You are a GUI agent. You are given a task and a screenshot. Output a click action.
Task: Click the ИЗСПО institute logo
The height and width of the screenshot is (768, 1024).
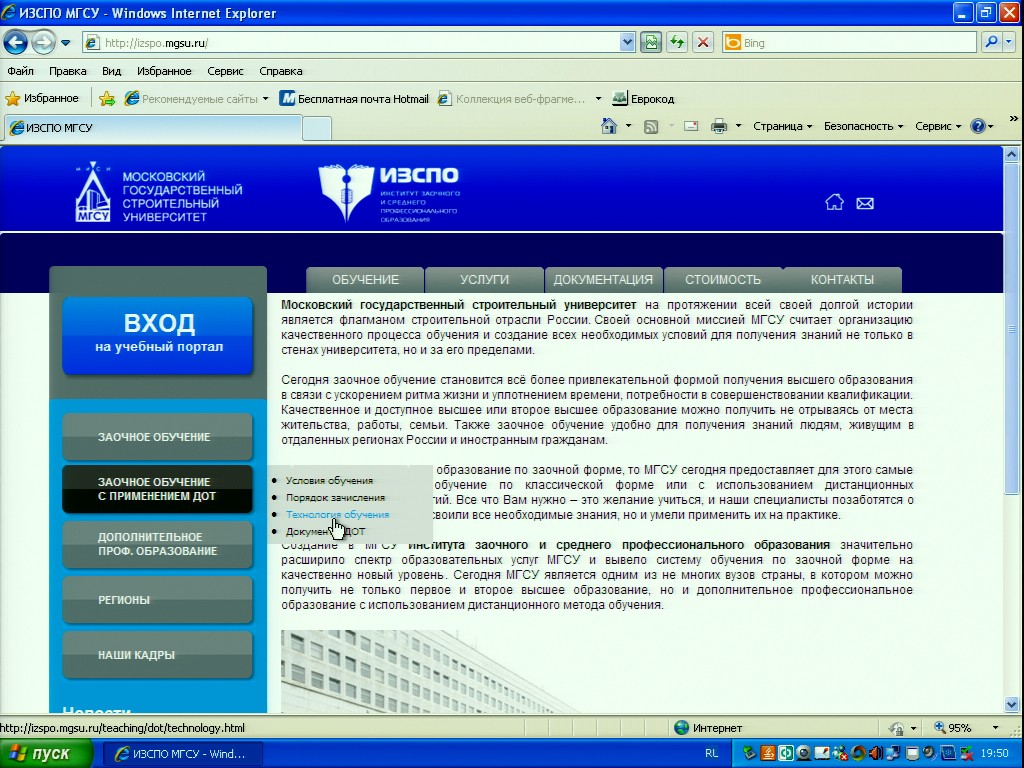(x=389, y=193)
